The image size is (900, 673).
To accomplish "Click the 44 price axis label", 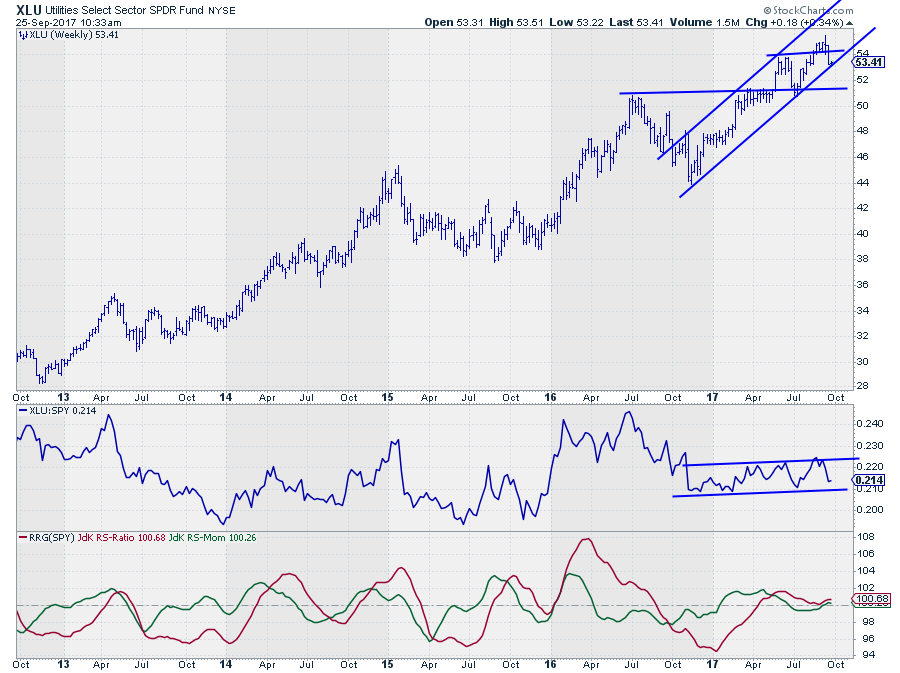I will (x=862, y=182).
